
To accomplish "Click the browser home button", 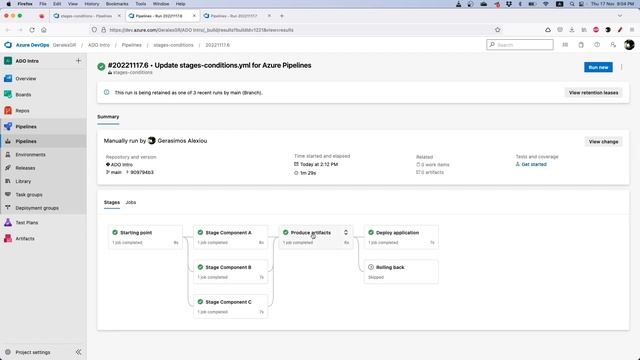I will click(x=44, y=30).
